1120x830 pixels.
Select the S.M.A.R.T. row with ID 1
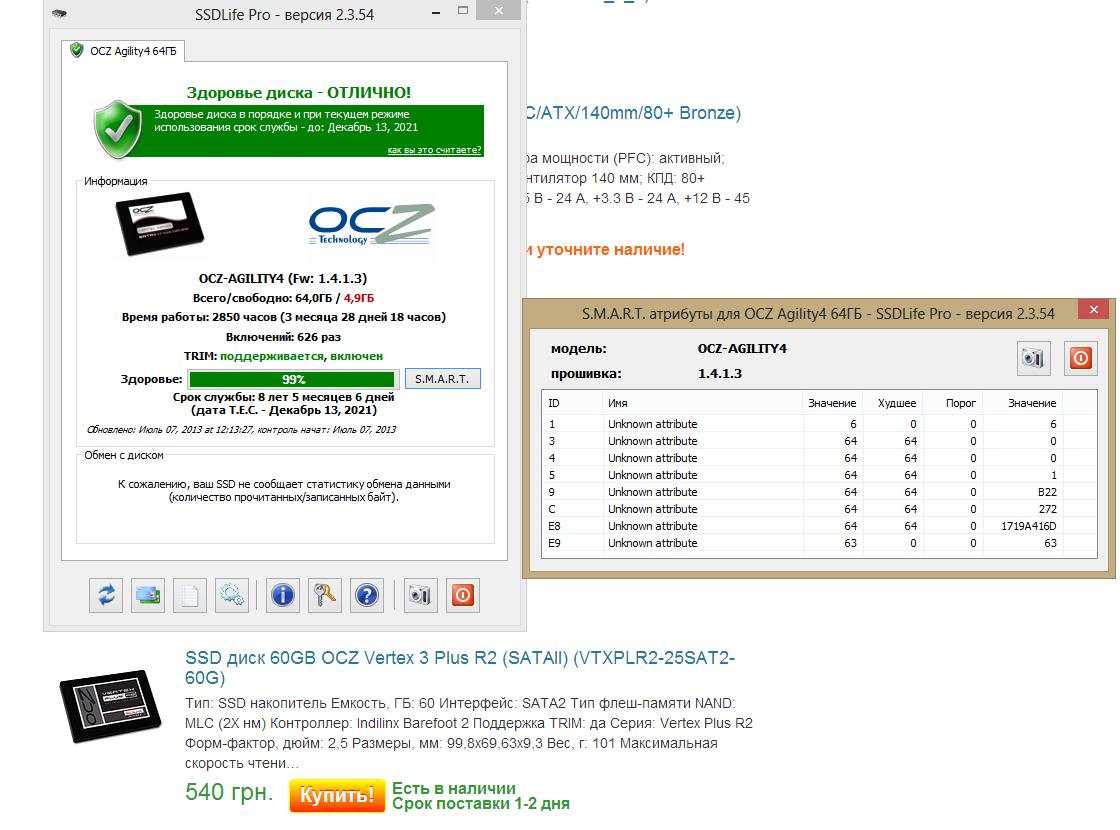tap(819, 424)
